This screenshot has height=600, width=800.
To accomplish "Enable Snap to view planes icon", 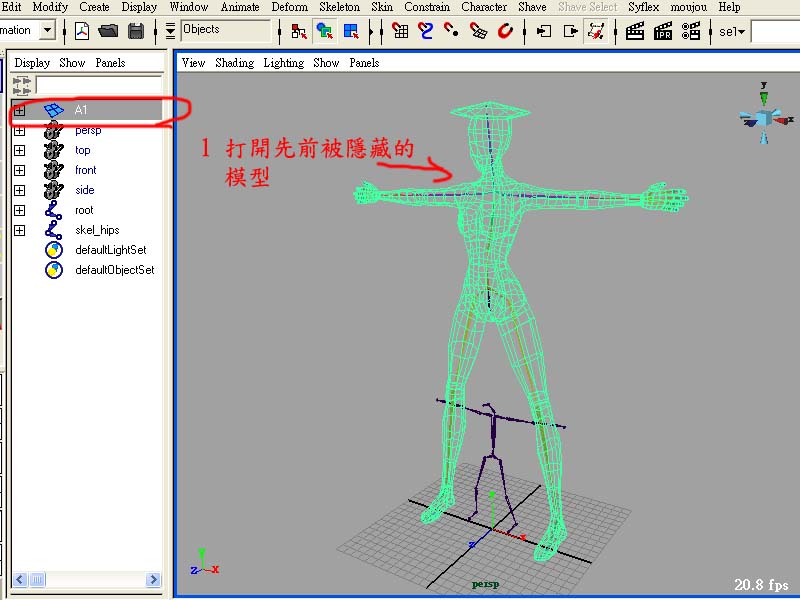I will 478,31.
